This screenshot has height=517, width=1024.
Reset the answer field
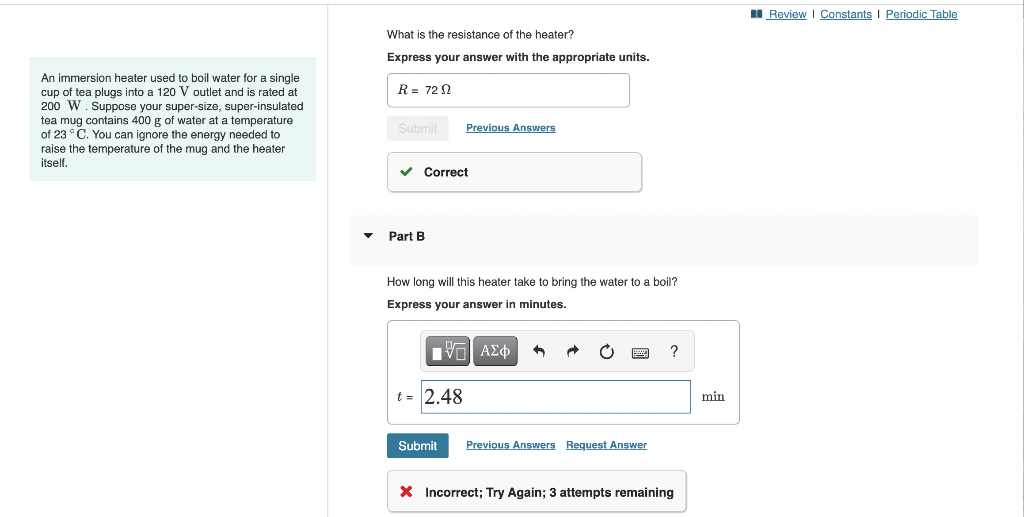(x=607, y=352)
